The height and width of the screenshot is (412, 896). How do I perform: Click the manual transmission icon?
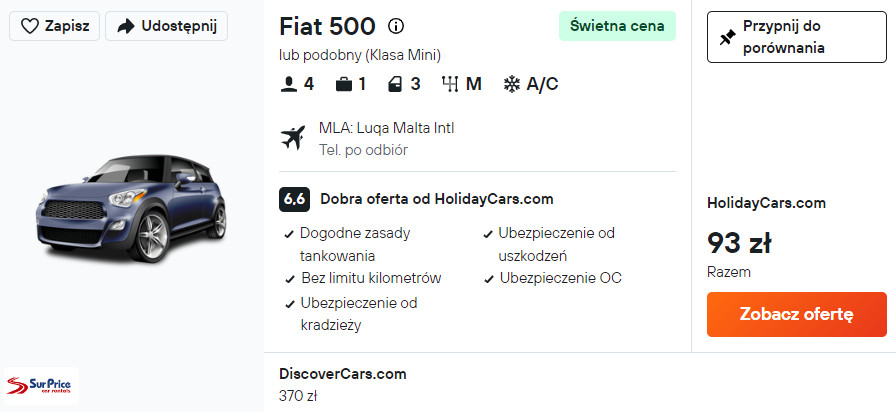[449, 84]
